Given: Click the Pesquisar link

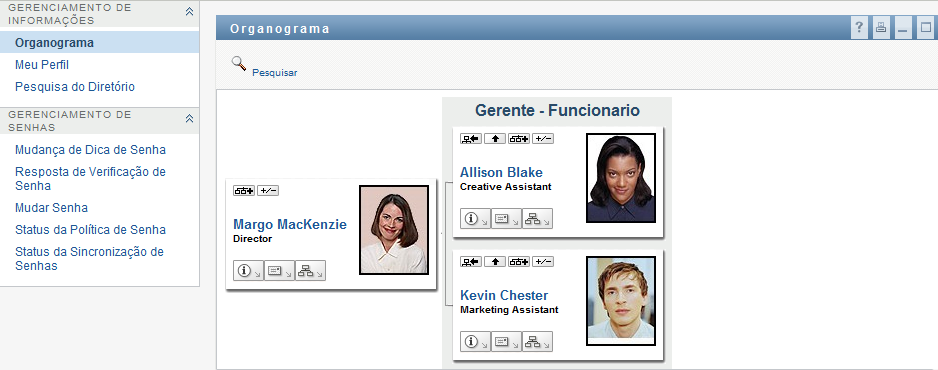Looking at the screenshot, I should (275, 73).
